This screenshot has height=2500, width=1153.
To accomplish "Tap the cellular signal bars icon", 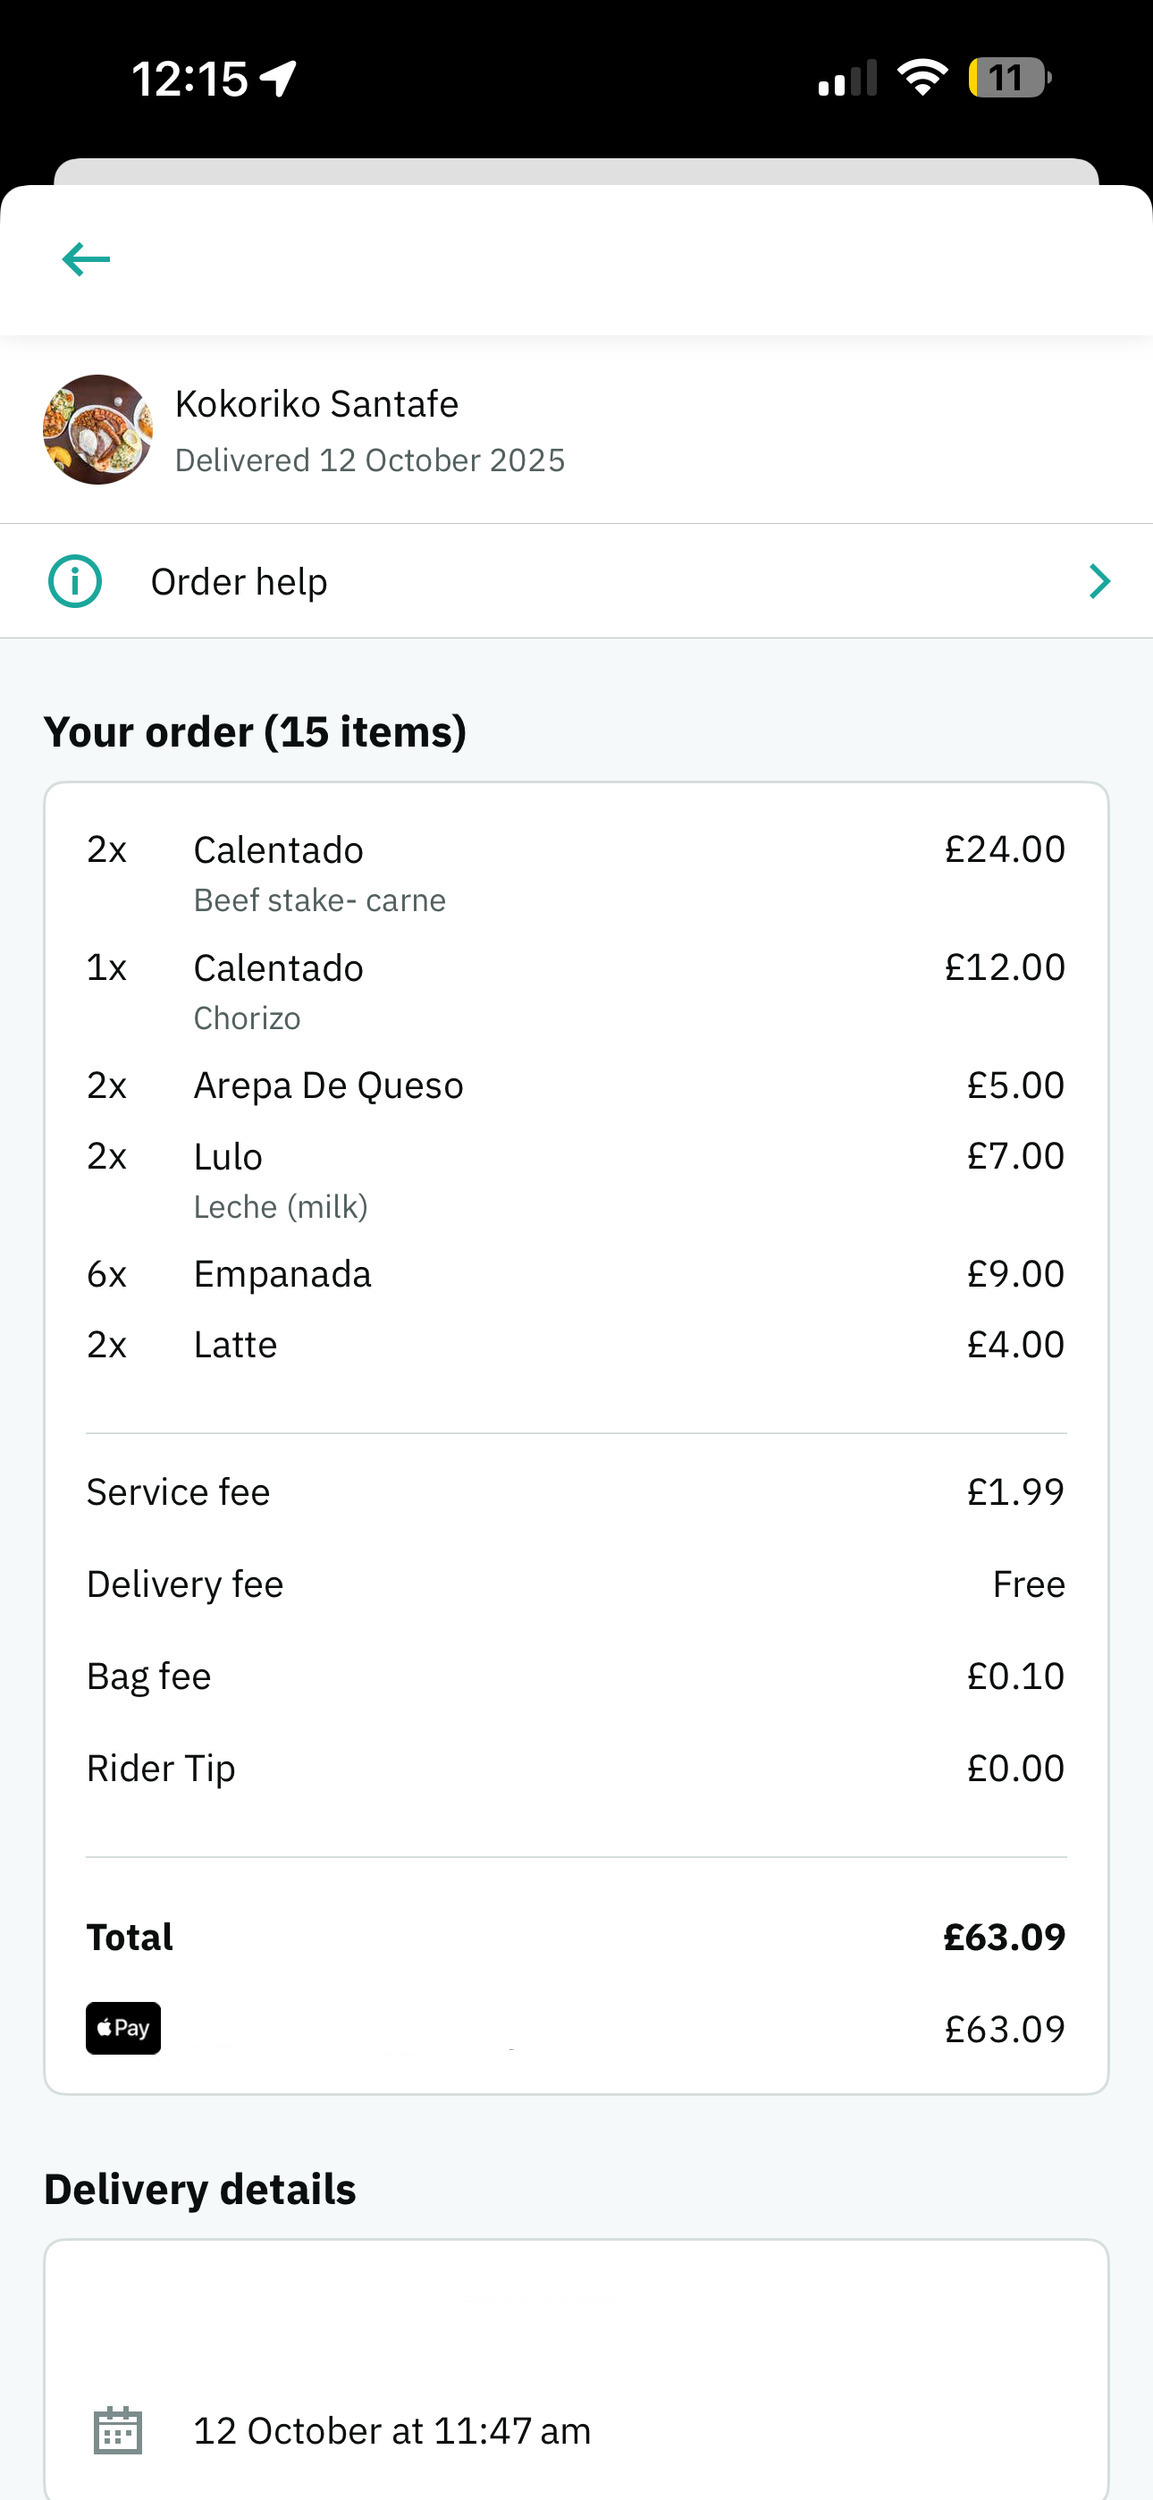I will click(847, 78).
